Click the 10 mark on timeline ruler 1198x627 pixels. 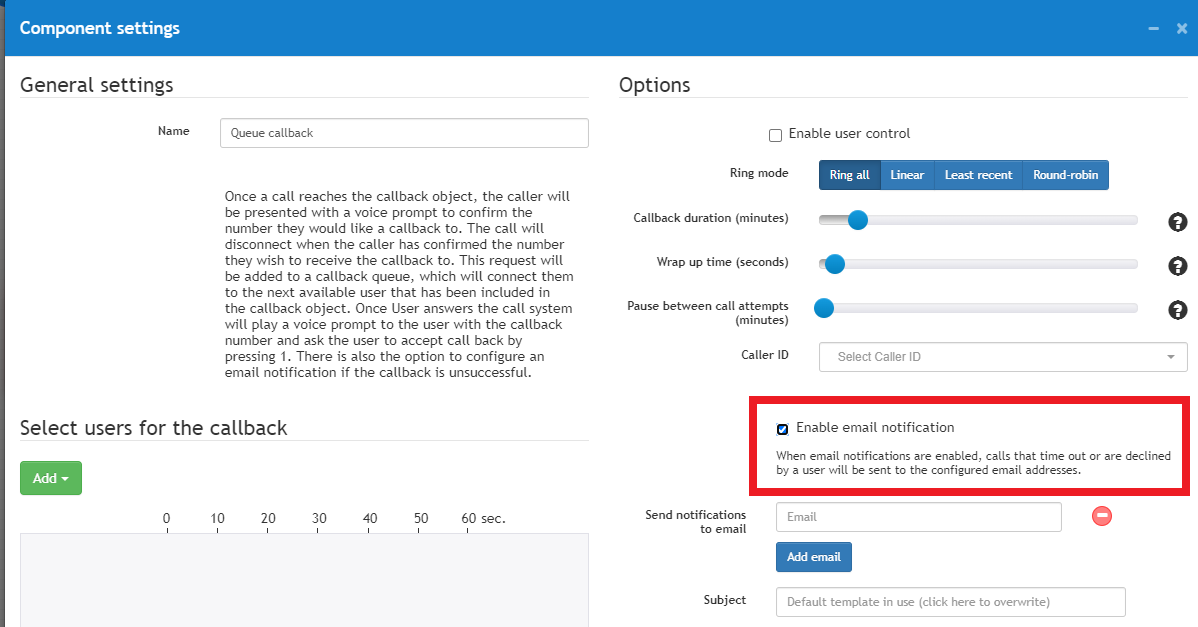(217, 519)
